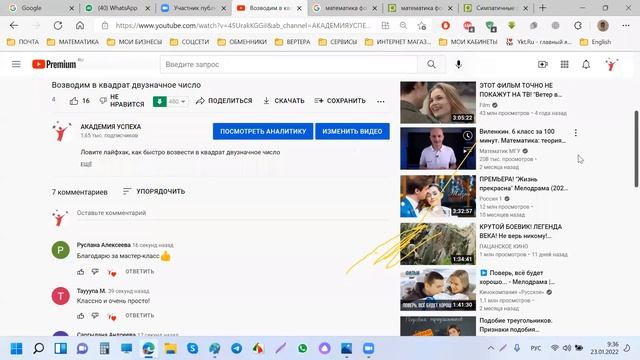Open the ЭТОТ ФИЛЬМ ТОЧНО НЕ ПОКАЖУТ thumbnail

click(x=438, y=102)
